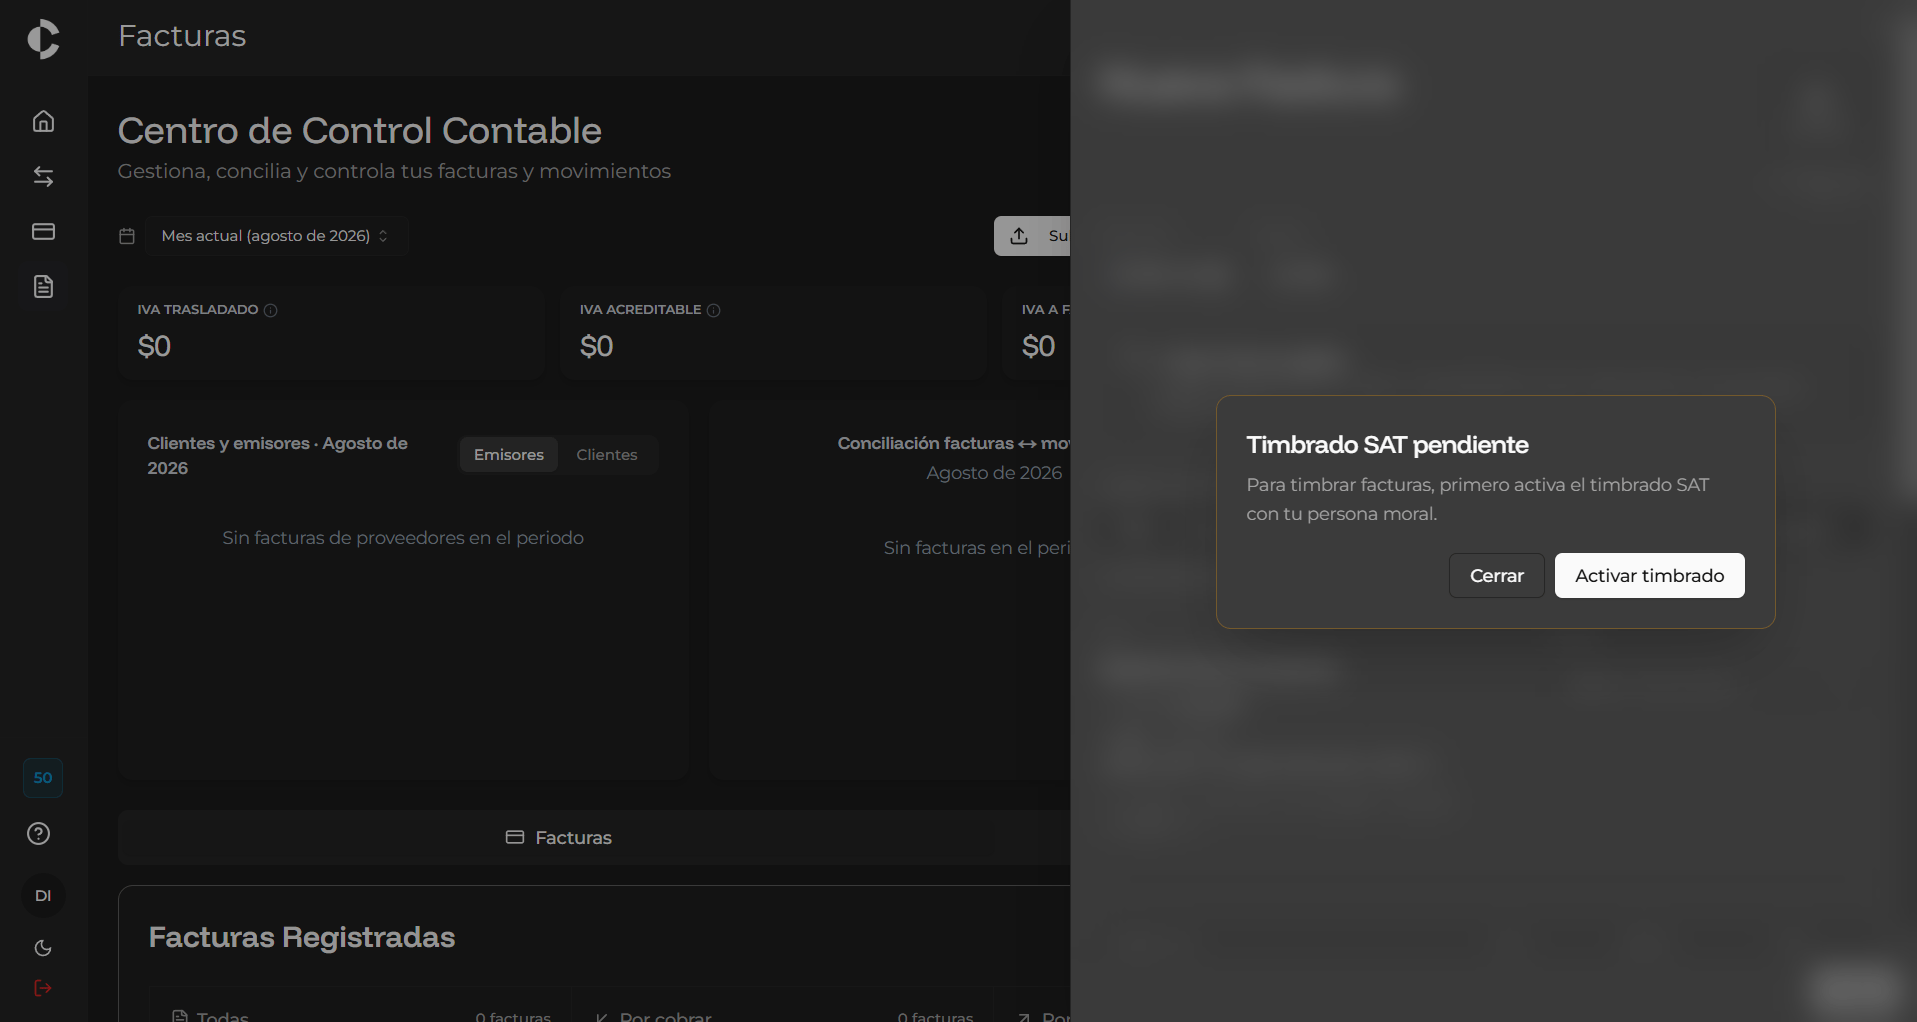Open the period dropdown Mes actual
Viewport: 1917px width, 1022px height.
click(x=277, y=236)
